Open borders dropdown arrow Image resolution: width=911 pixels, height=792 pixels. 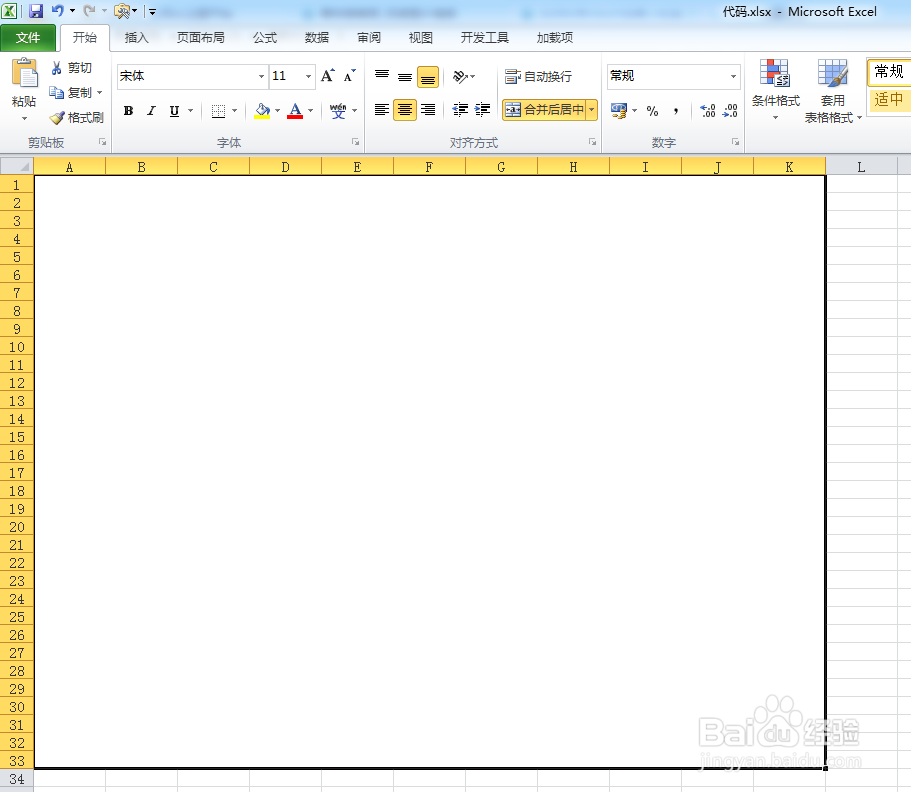point(235,110)
